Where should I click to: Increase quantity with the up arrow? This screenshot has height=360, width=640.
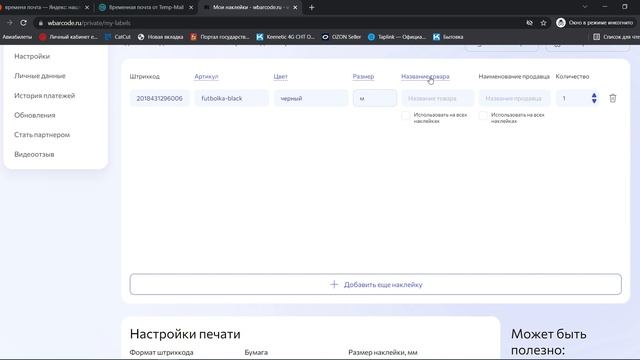coord(594,95)
